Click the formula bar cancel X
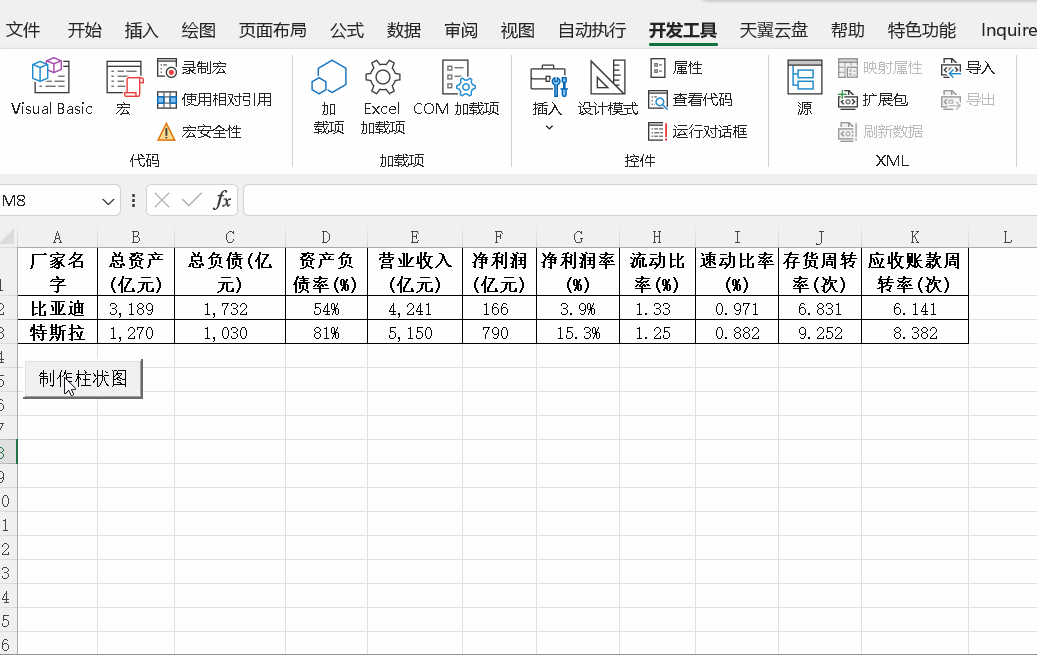The image size is (1037, 655). (162, 200)
